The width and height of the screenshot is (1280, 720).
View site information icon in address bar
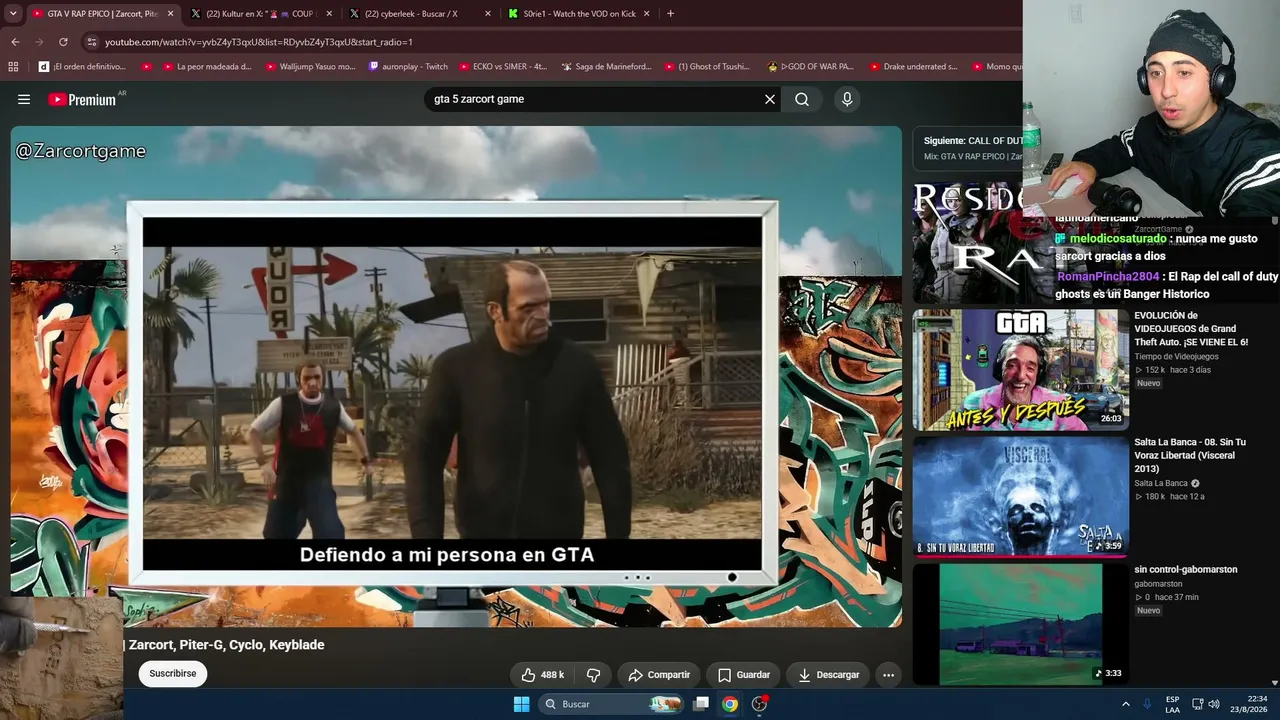pos(92,42)
